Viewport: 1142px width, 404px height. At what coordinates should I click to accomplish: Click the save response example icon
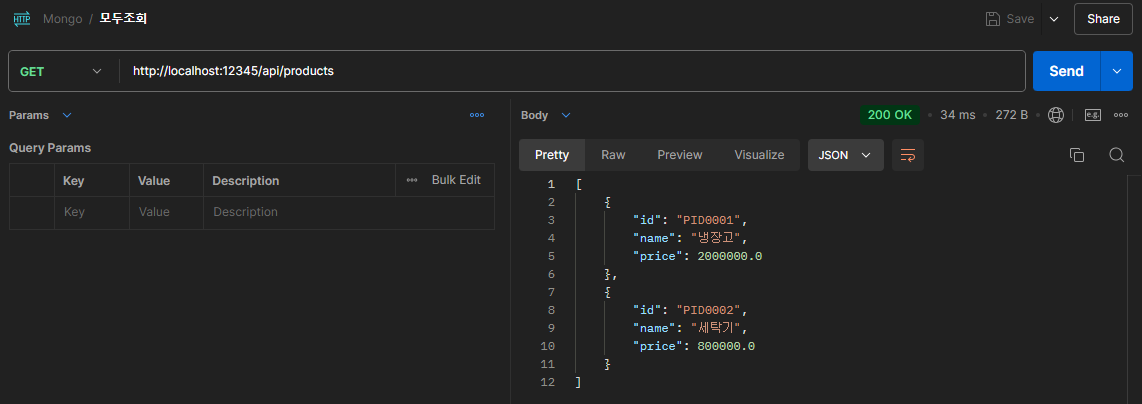coord(1092,115)
